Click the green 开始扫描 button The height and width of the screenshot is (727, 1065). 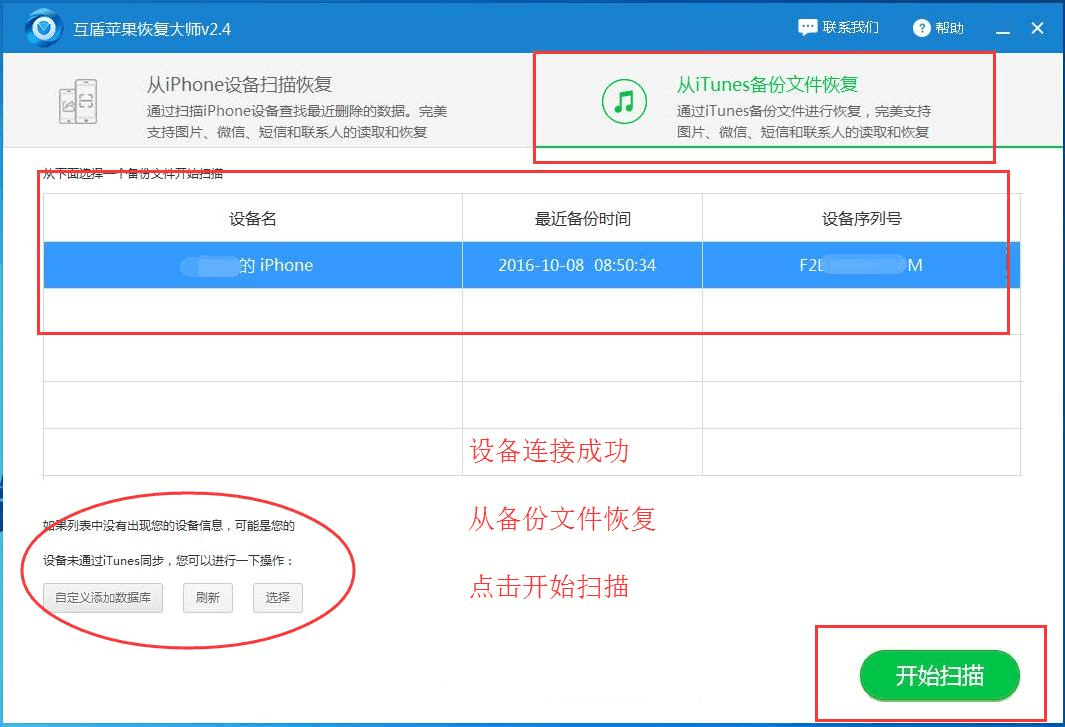click(x=938, y=675)
